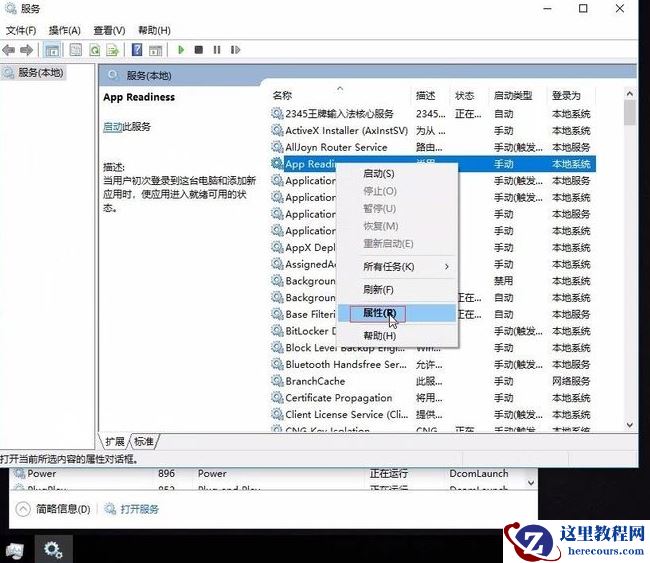Choose 帮助(H) in the context menu
This screenshot has width=650, height=563.
(x=379, y=336)
